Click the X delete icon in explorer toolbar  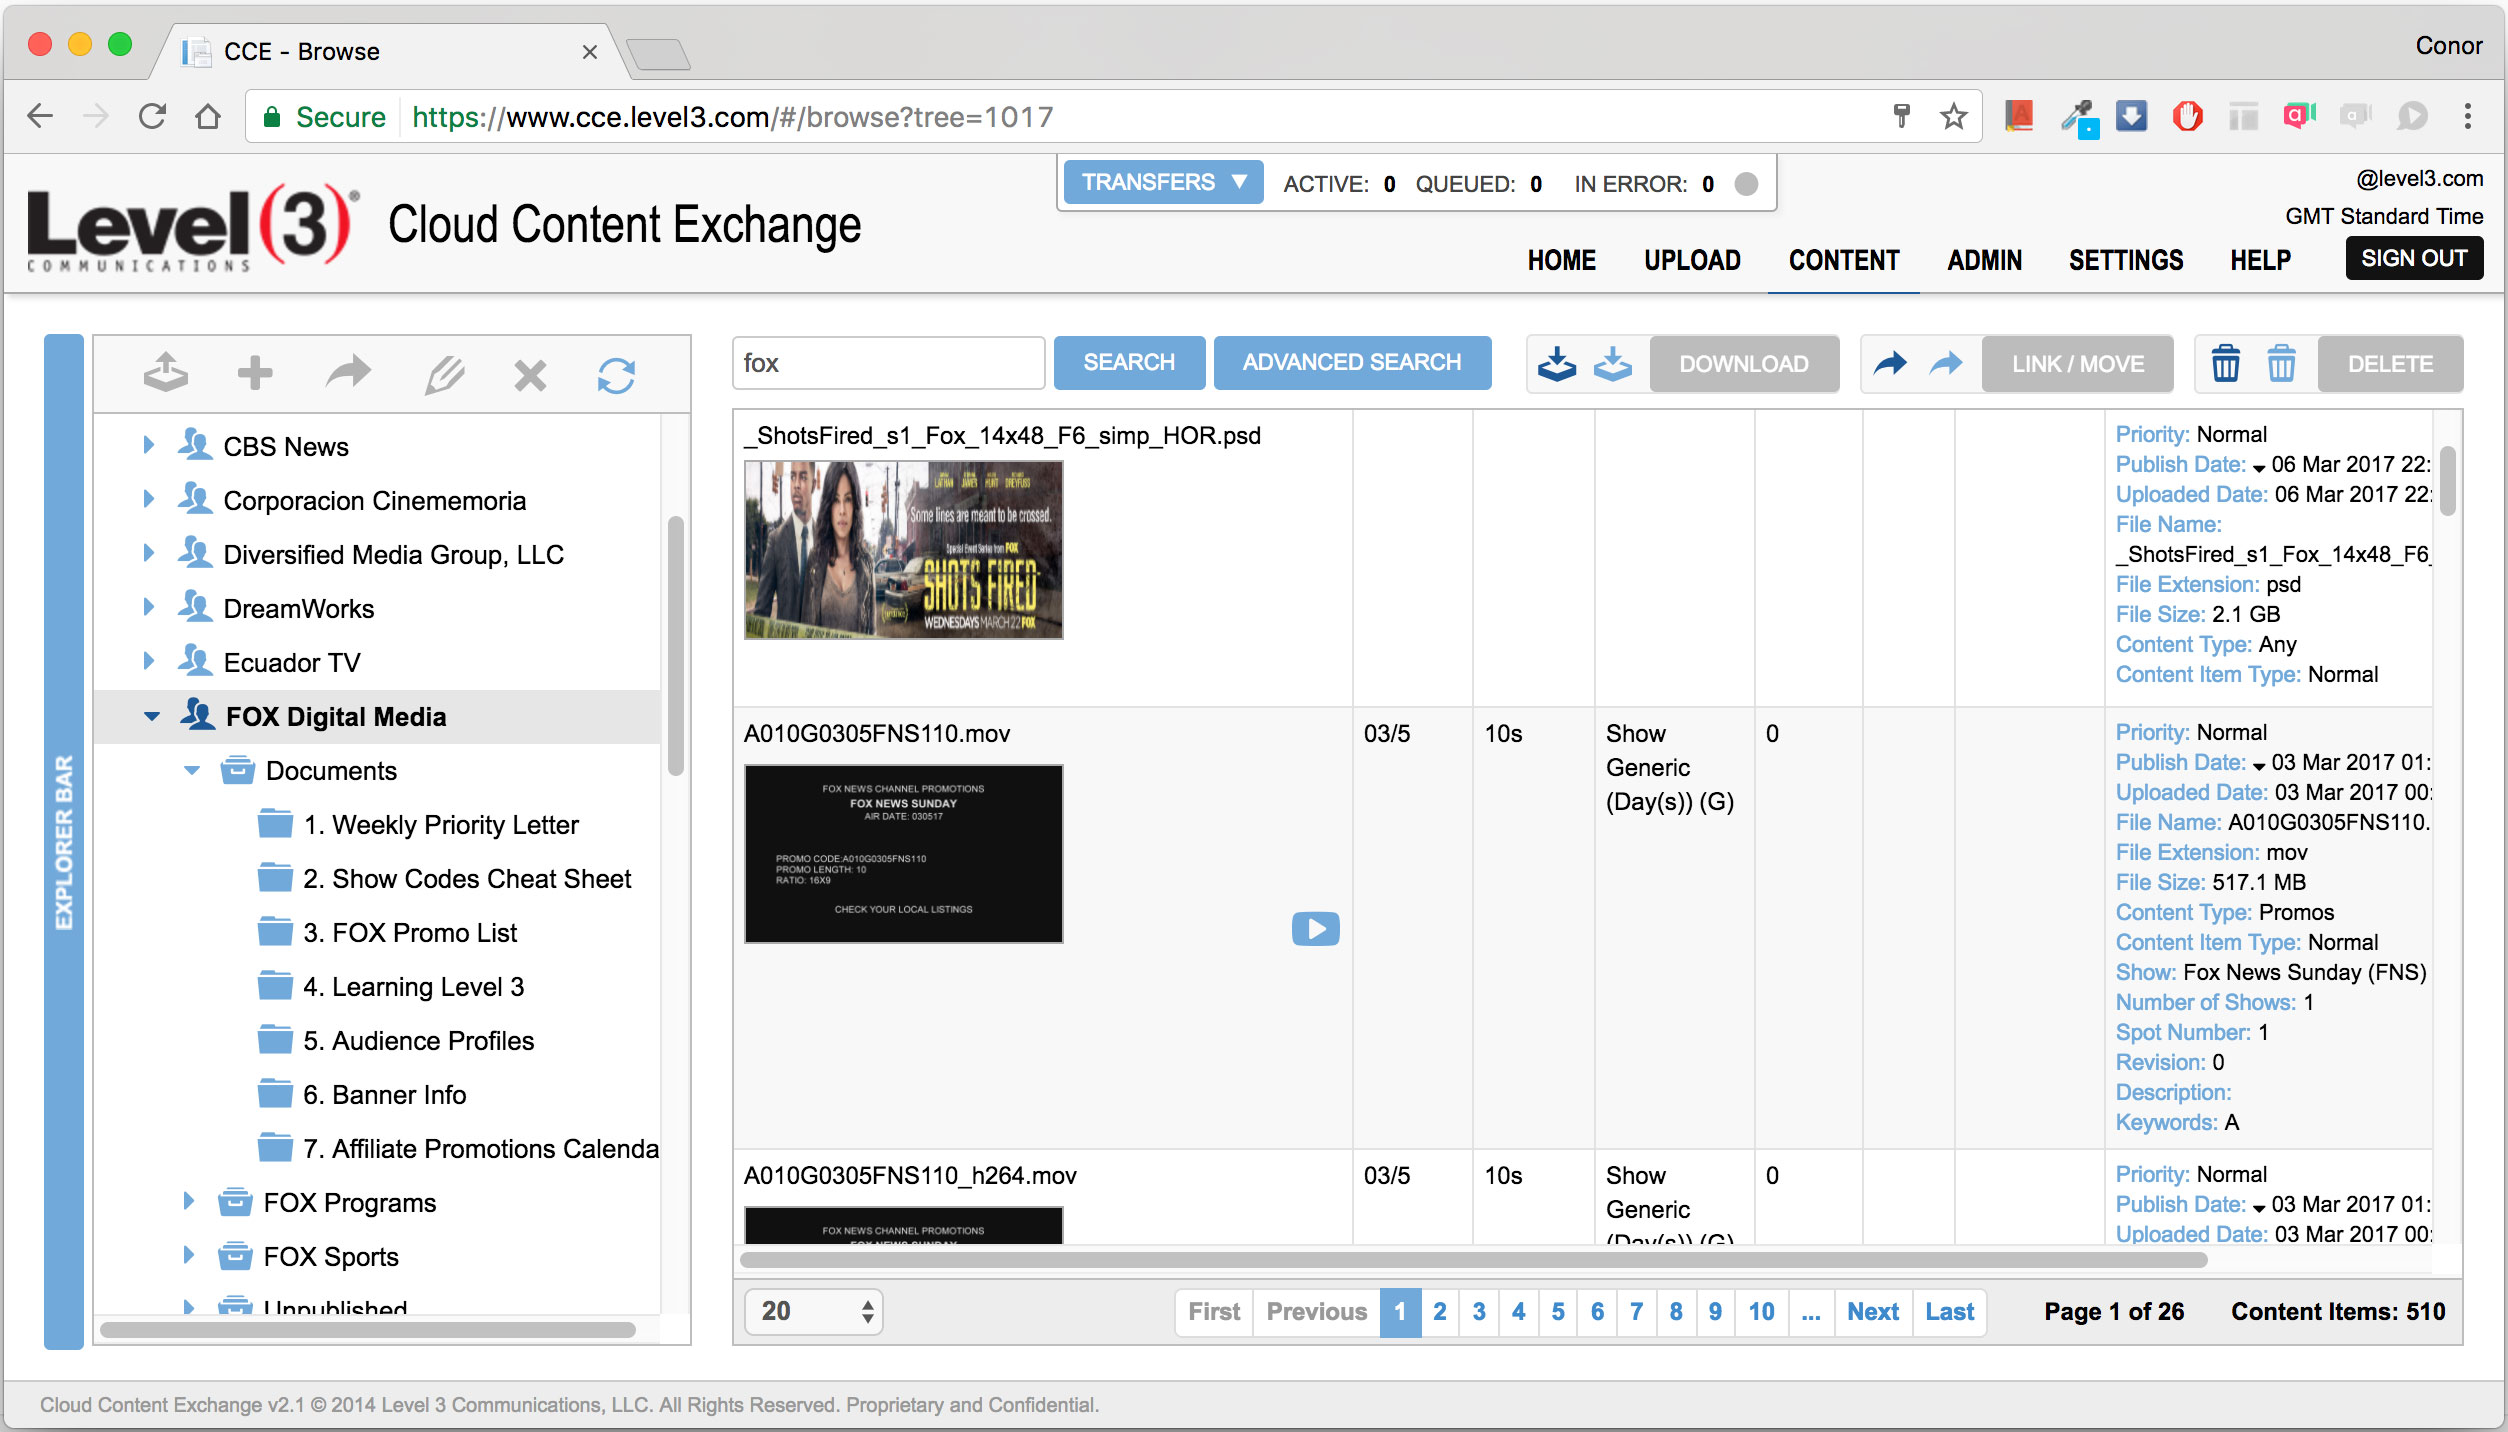point(530,375)
